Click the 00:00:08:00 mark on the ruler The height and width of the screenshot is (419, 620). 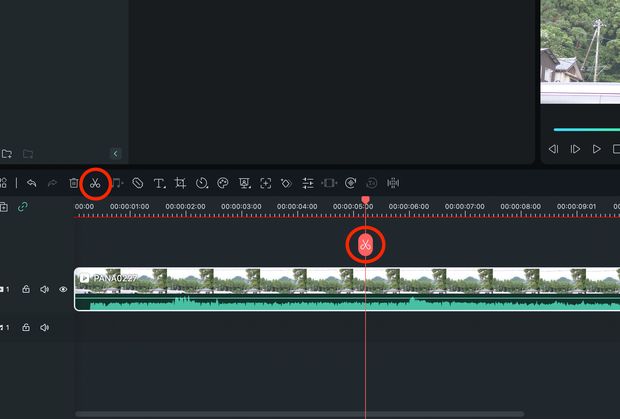coord(521,206)
